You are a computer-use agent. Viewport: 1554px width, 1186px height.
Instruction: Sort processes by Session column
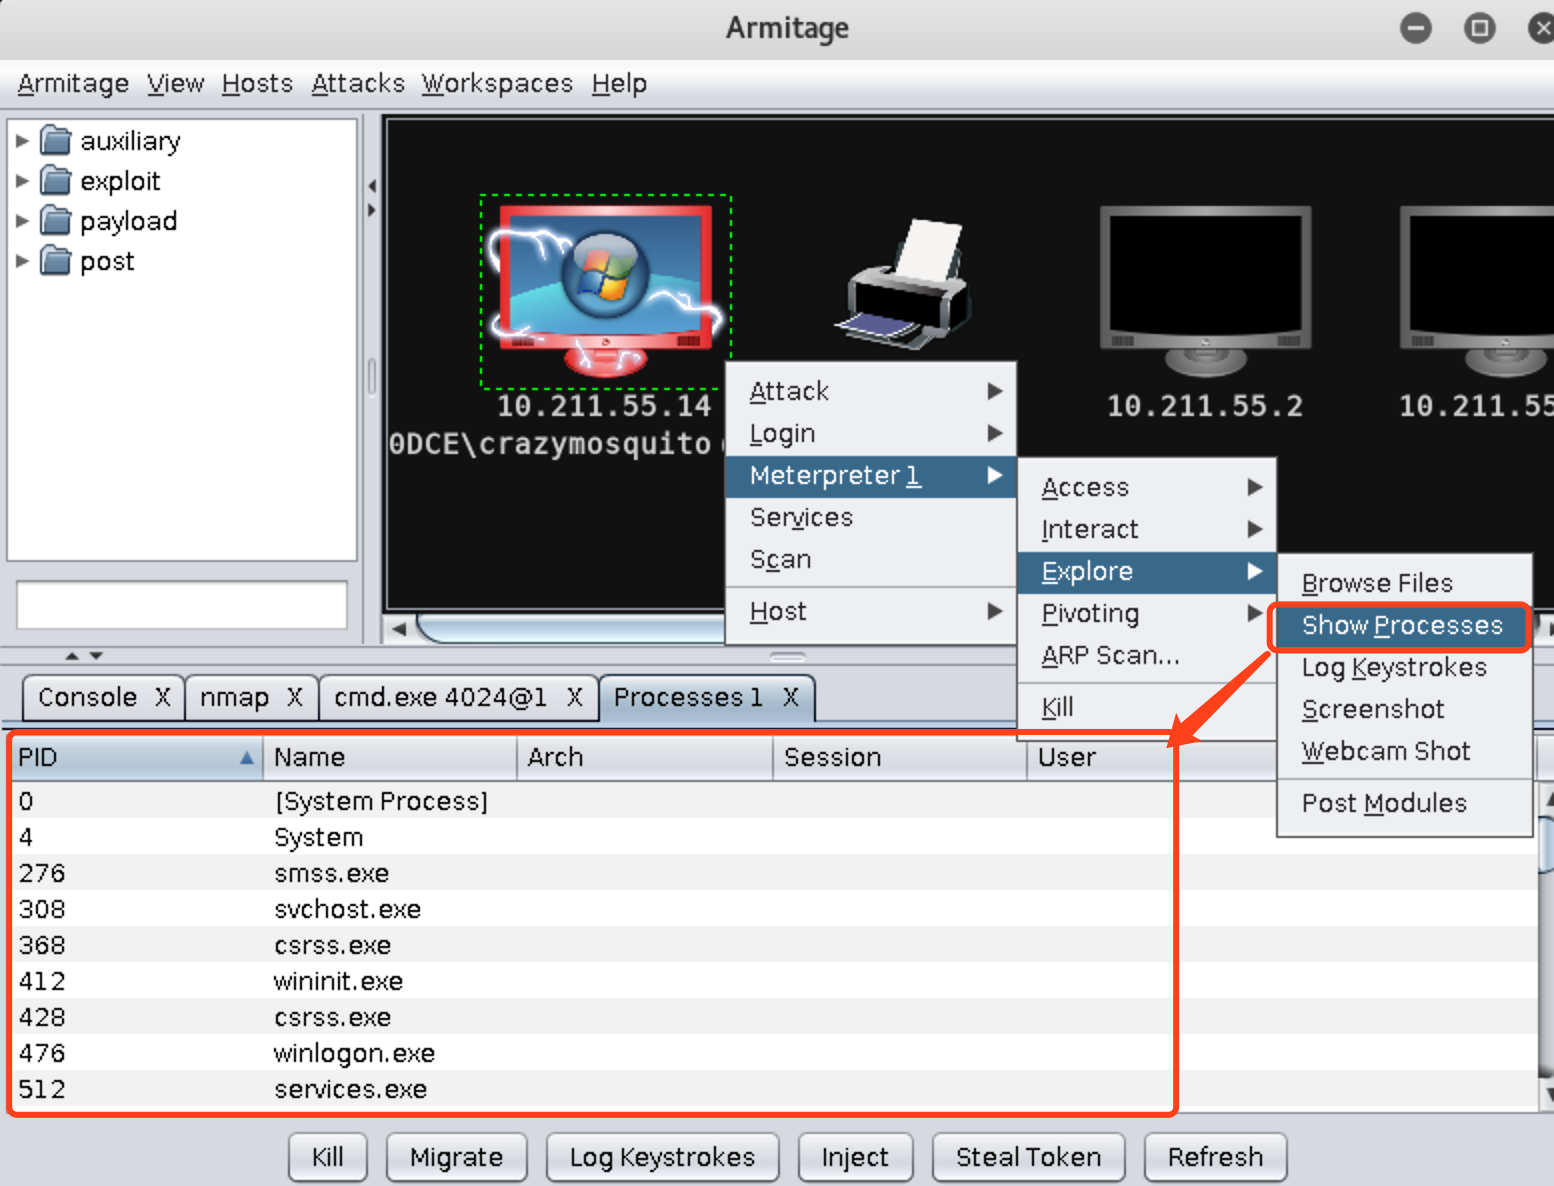click(900, 757)
